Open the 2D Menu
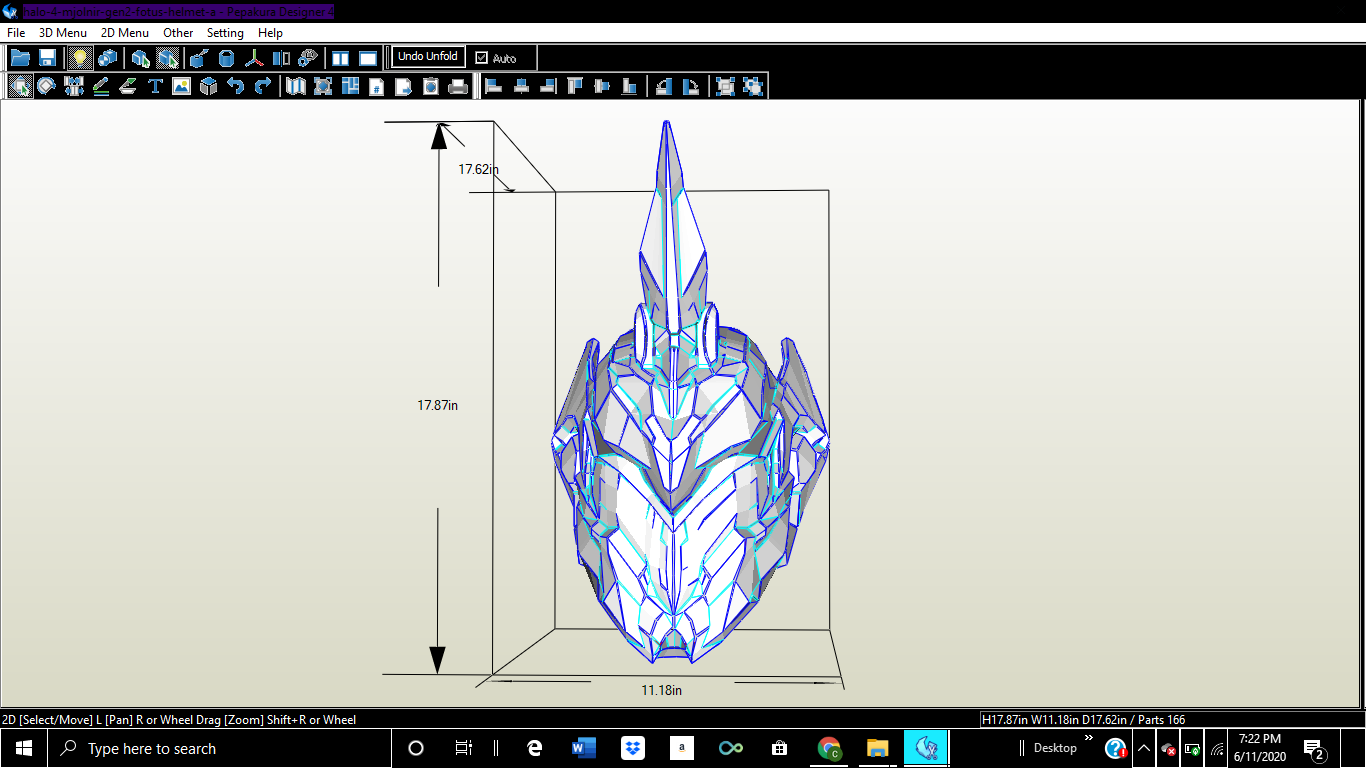This screenshot has width=1366, height=768. tap(125, 33)
